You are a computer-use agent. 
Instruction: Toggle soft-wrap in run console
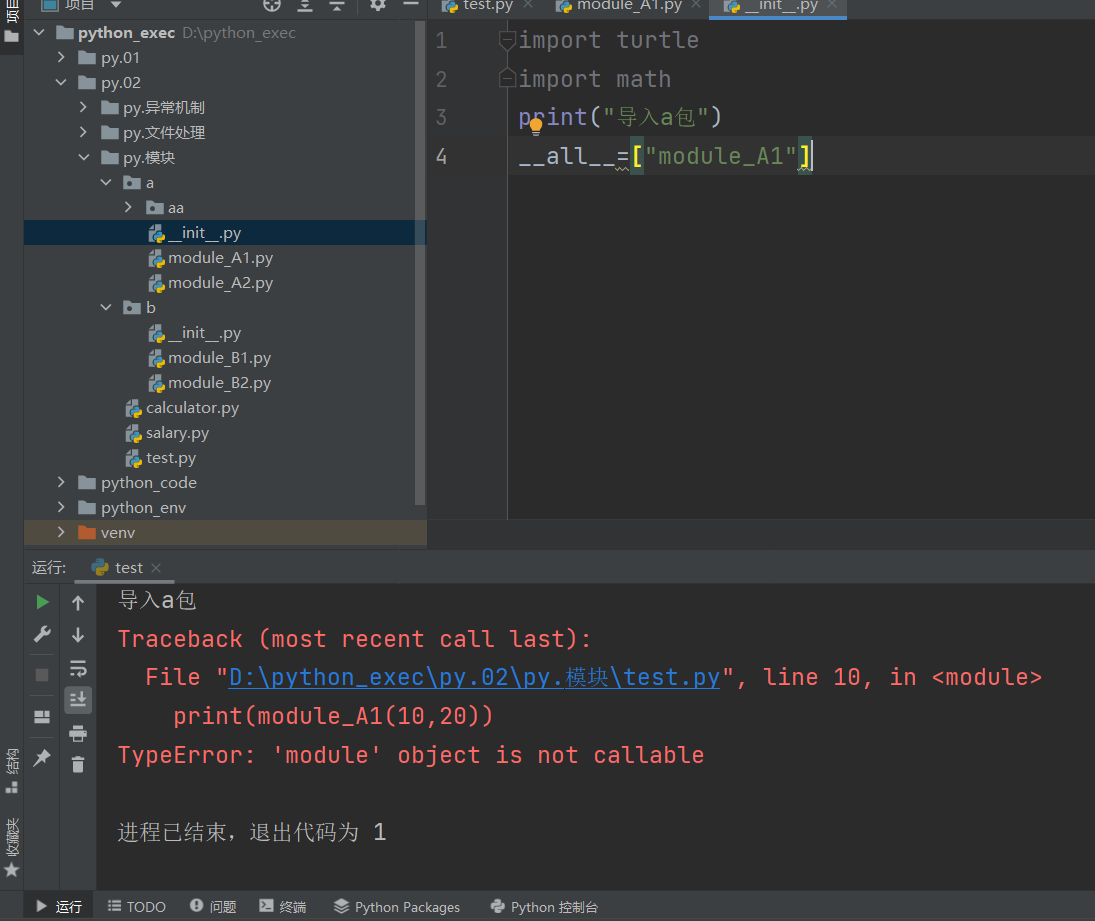[78, 668]
